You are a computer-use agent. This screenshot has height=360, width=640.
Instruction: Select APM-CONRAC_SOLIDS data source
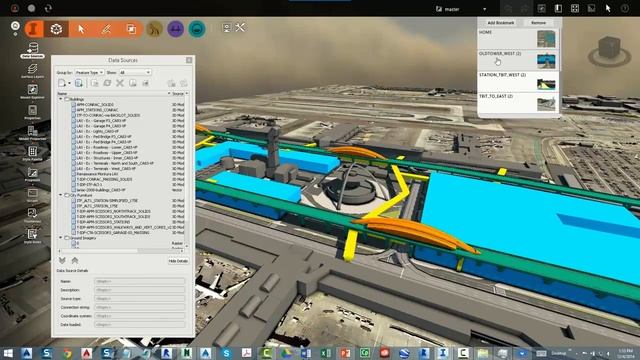point(95,104)
